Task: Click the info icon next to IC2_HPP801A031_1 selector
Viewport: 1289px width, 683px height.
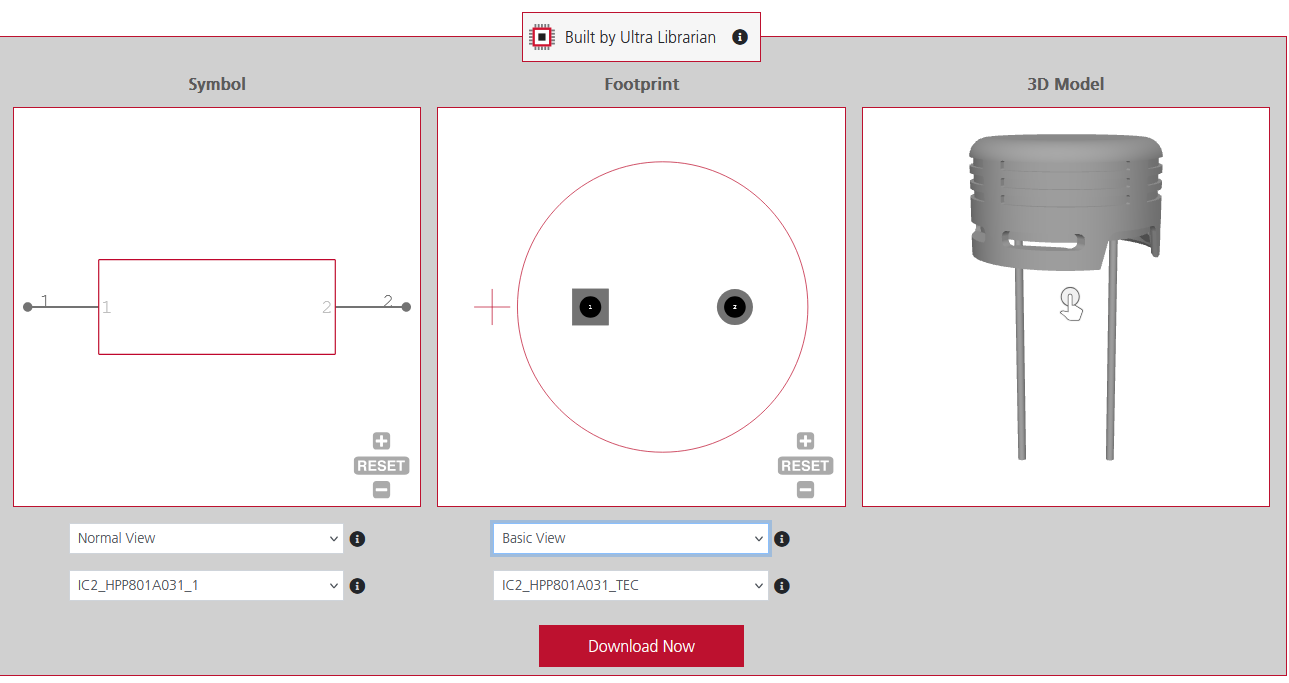Action: [x=357, y=585]
